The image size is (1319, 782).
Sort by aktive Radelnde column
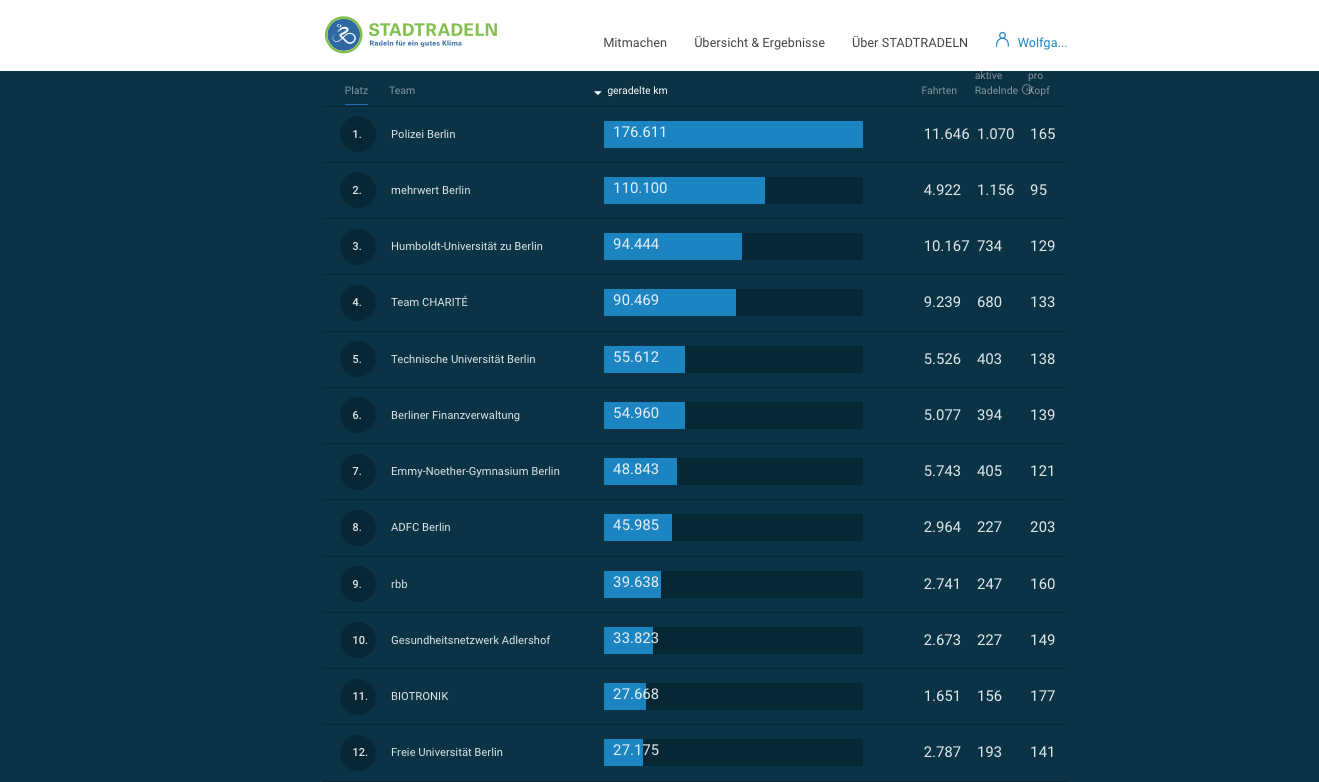tap(996, 83)
